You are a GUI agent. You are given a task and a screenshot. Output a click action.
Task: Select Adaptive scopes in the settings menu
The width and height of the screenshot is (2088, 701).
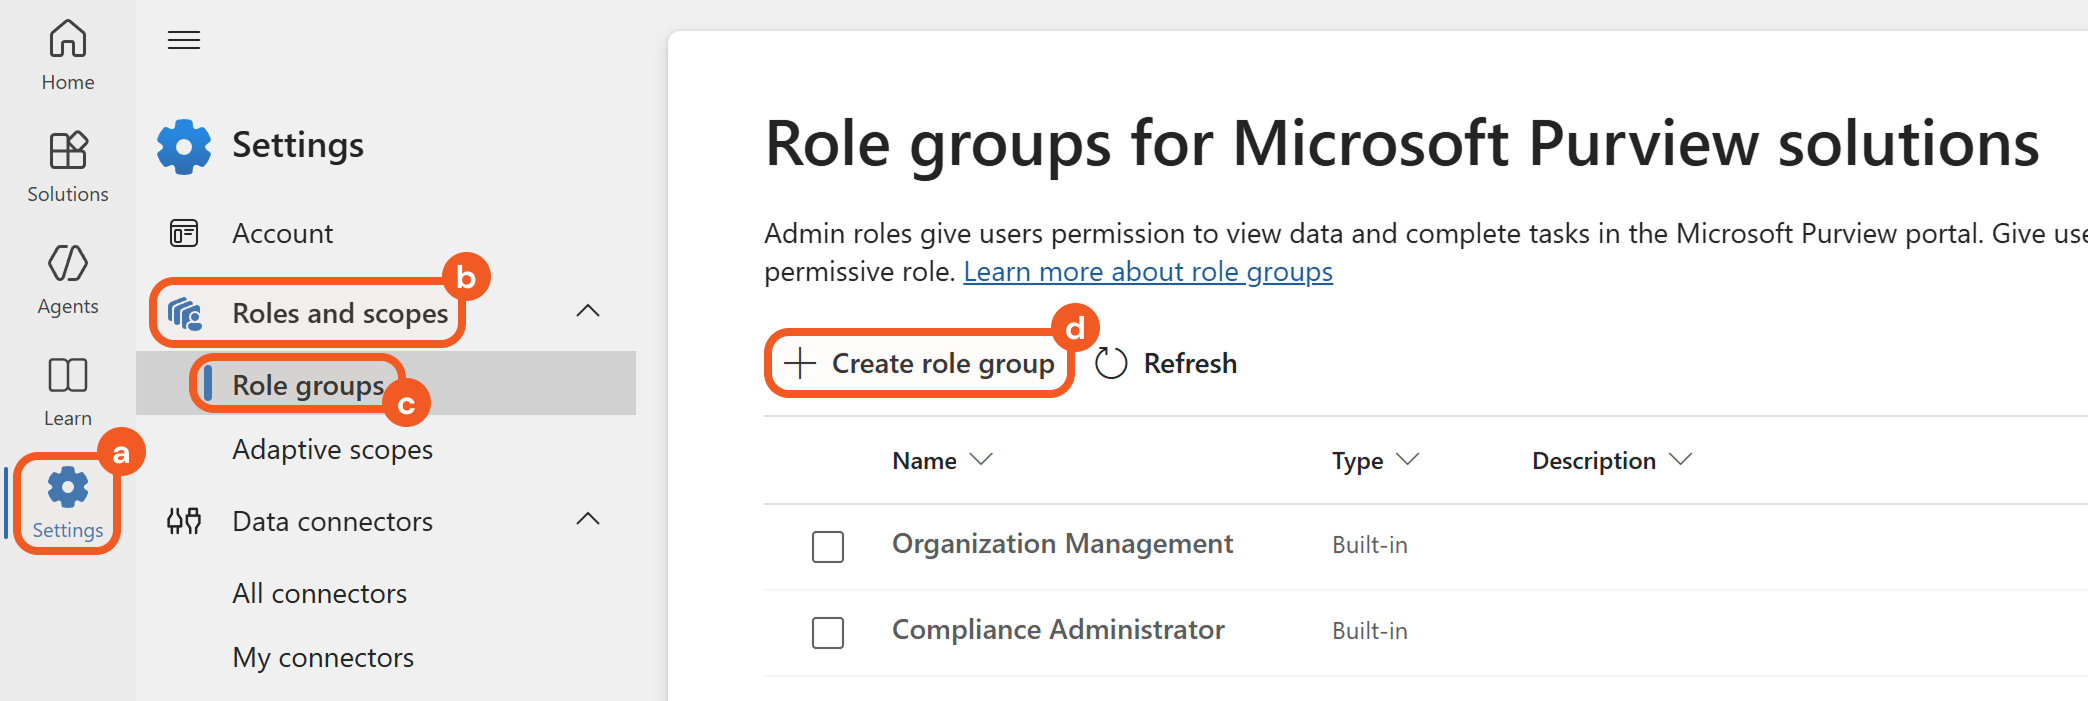(332, 450)
